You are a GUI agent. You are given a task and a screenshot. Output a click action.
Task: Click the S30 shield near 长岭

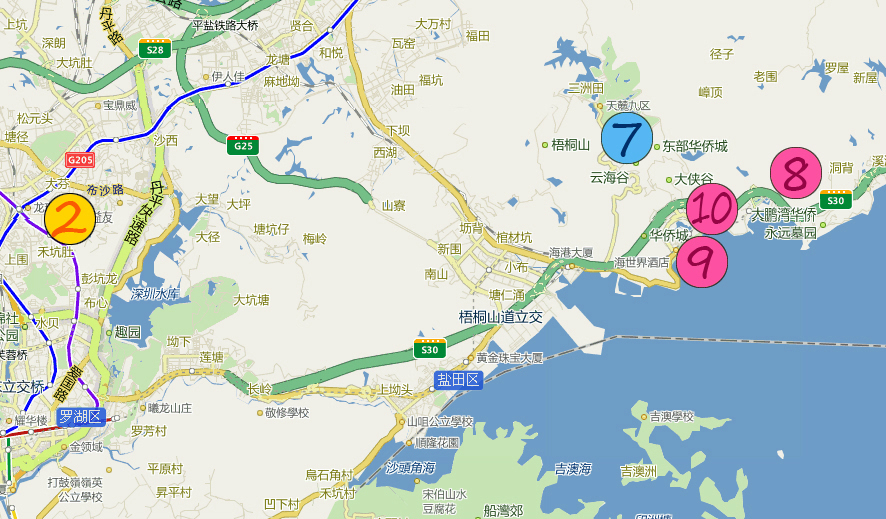coord(430,348)
